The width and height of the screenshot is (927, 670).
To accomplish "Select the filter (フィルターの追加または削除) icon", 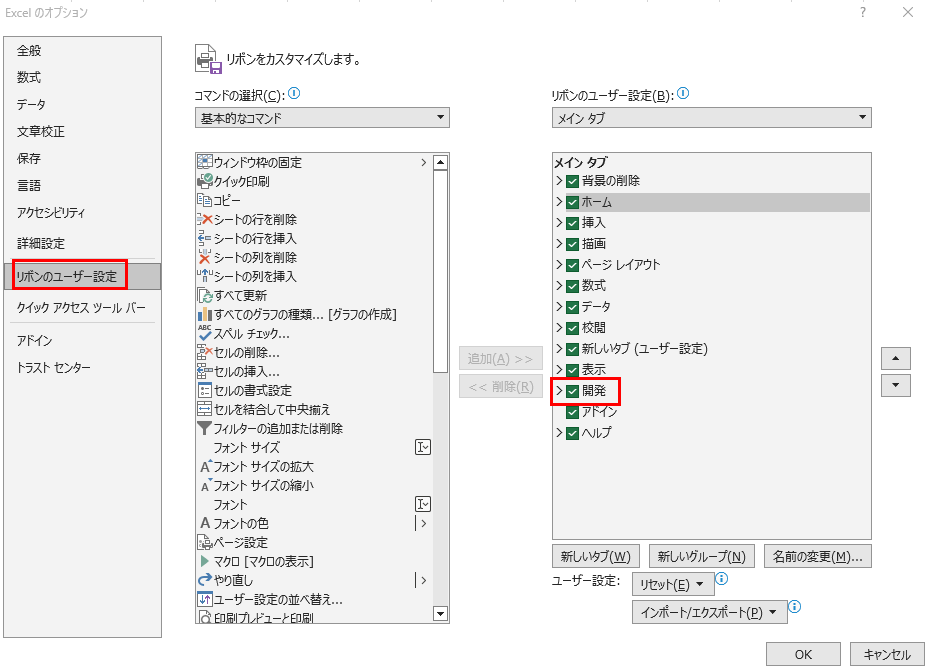I will pyautogui.click(x=205, y=428).
